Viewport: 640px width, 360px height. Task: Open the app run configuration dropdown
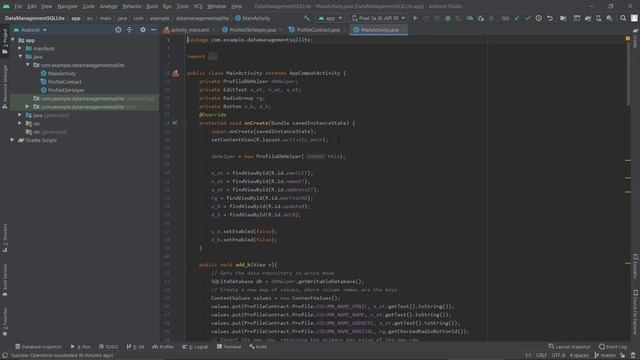331,18
